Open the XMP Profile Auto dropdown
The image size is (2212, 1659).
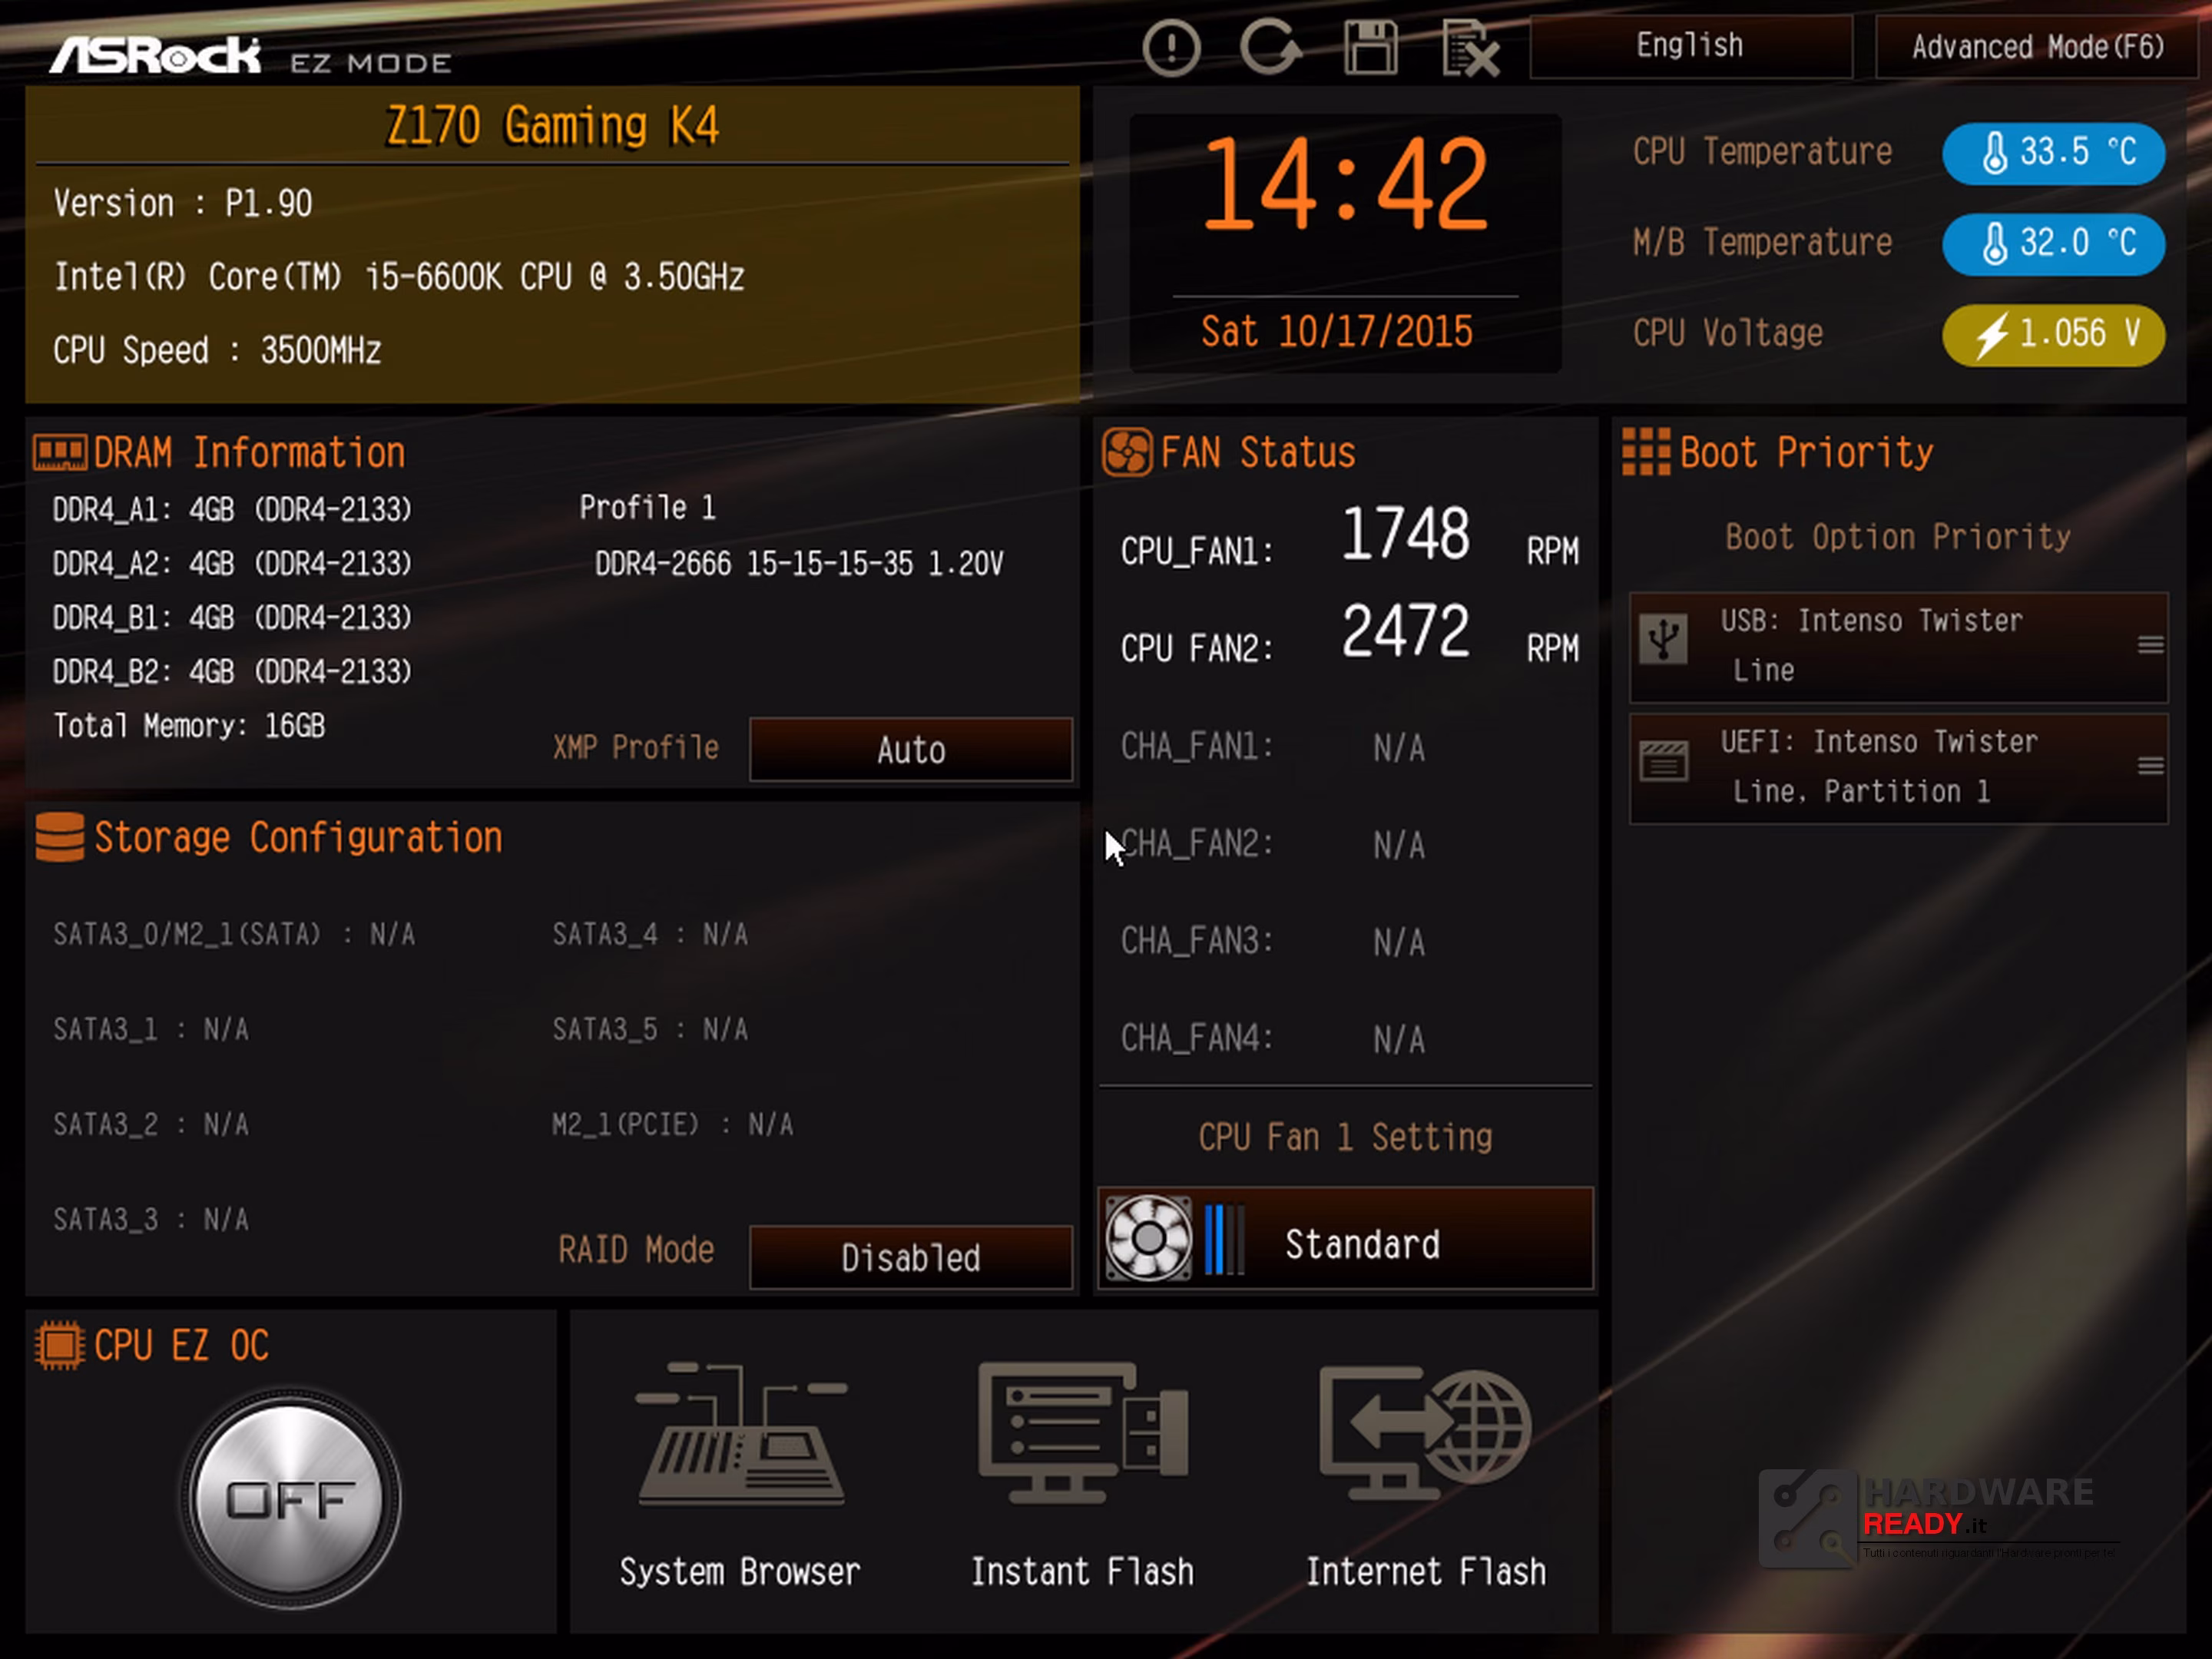[x=911, y=749]
